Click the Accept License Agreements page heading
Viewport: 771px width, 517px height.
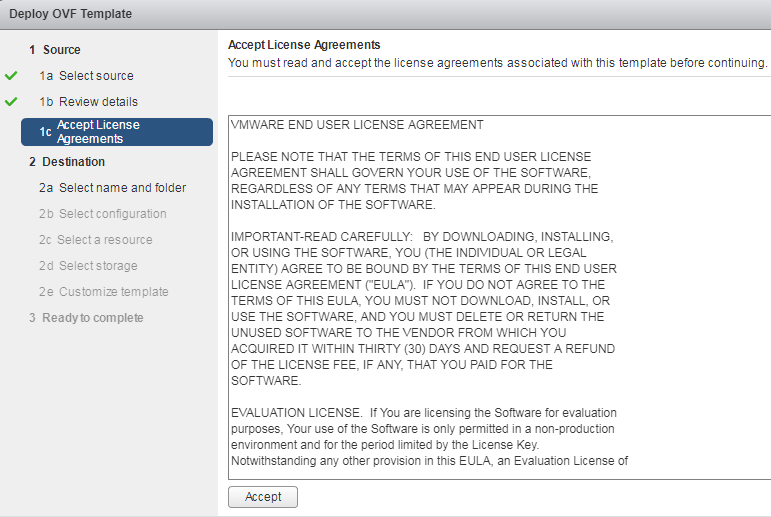tap(304, 45)
